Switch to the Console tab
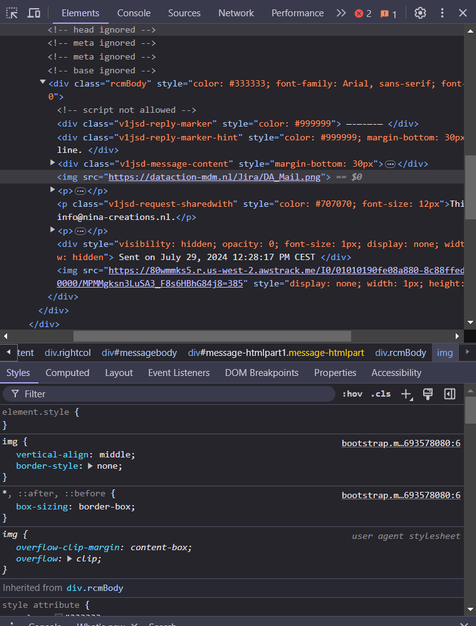This screenshot has width=476, height=626. (134, 13)
